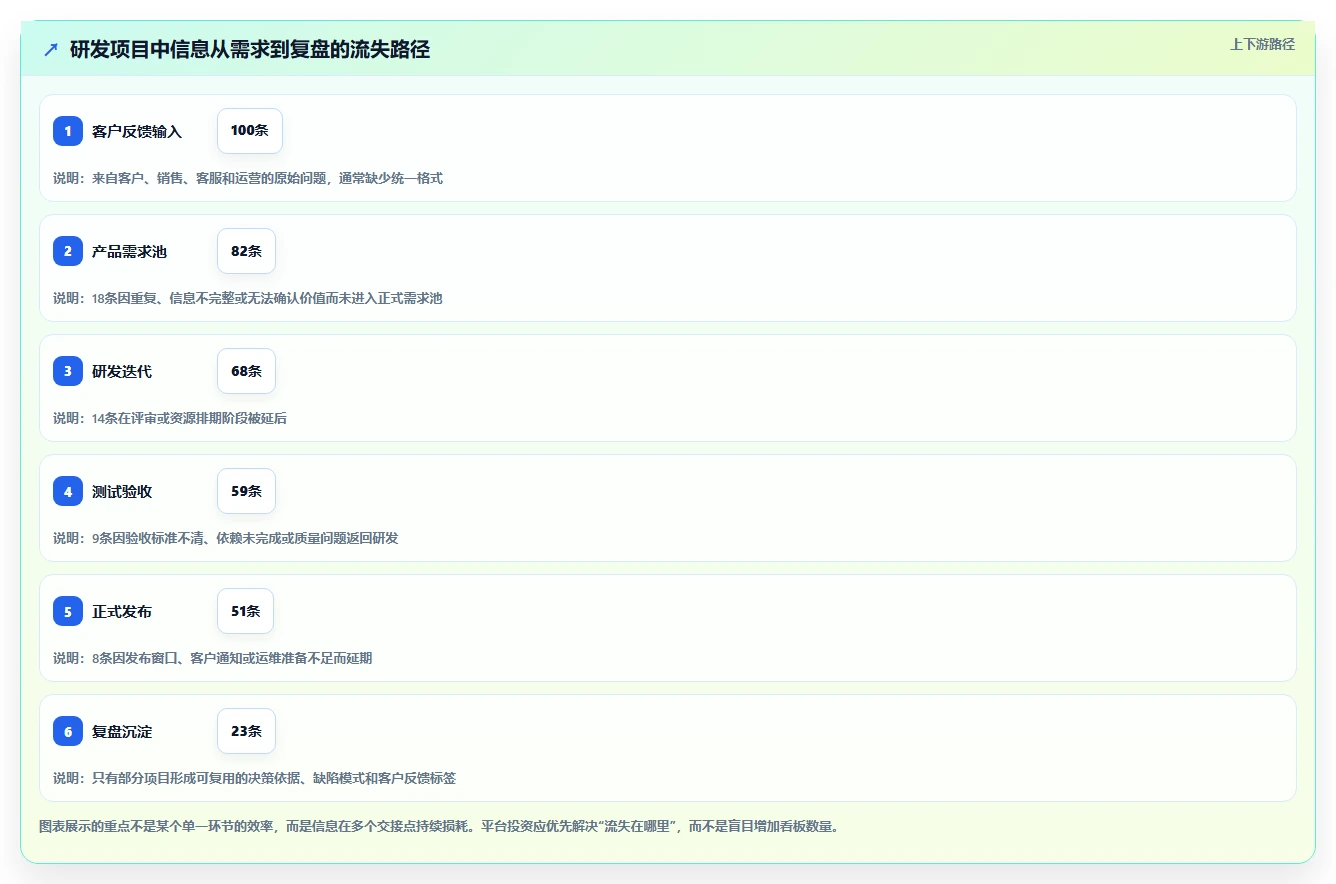
Task: Select step number badge 6
Action: click(x=68, y=731)
